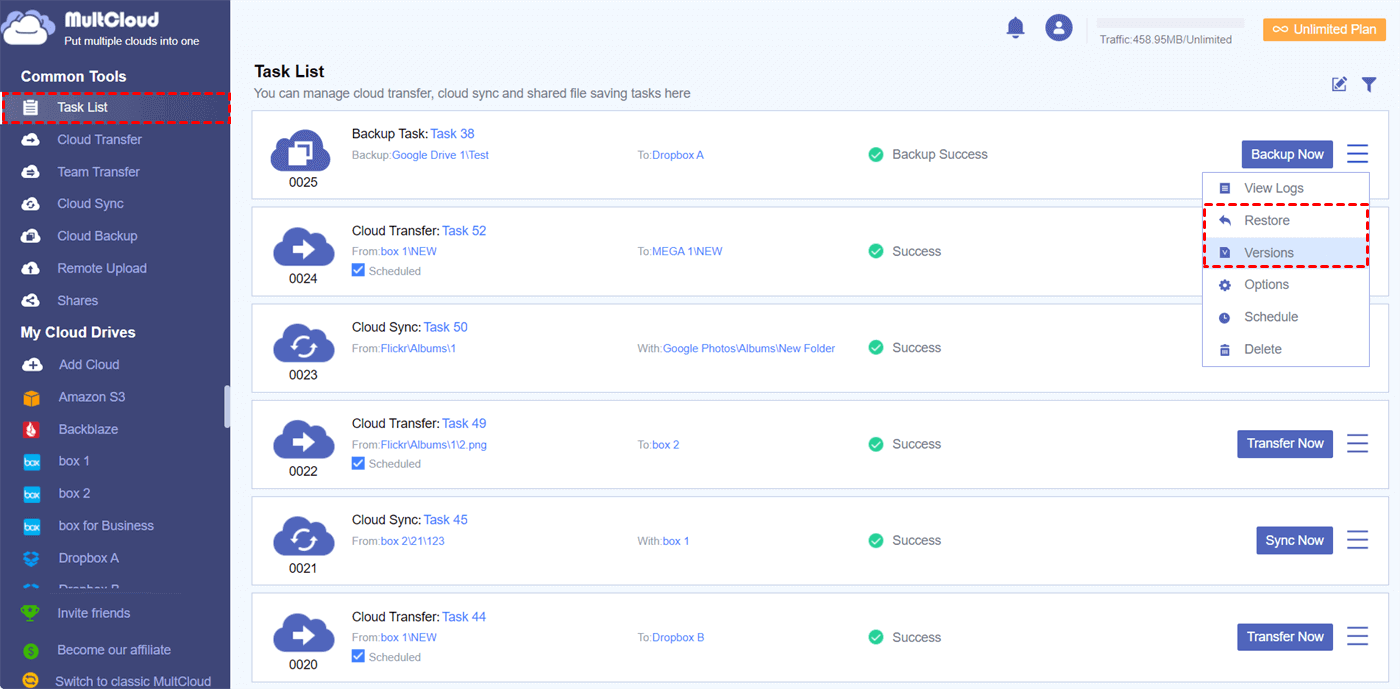Screen dimensions: 1400x689
Task: Open the user account avatar
Action: click(x=1058, y=28)
